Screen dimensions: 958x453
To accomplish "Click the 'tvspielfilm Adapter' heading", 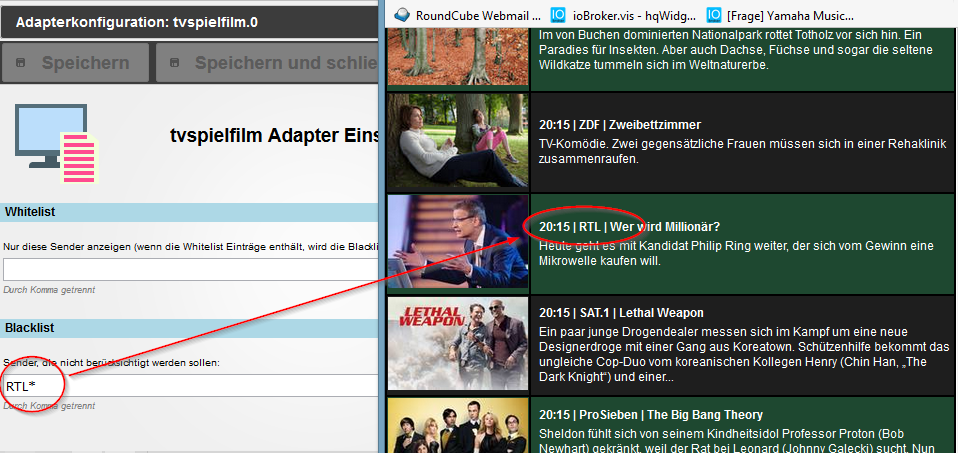I will point(274,136).
